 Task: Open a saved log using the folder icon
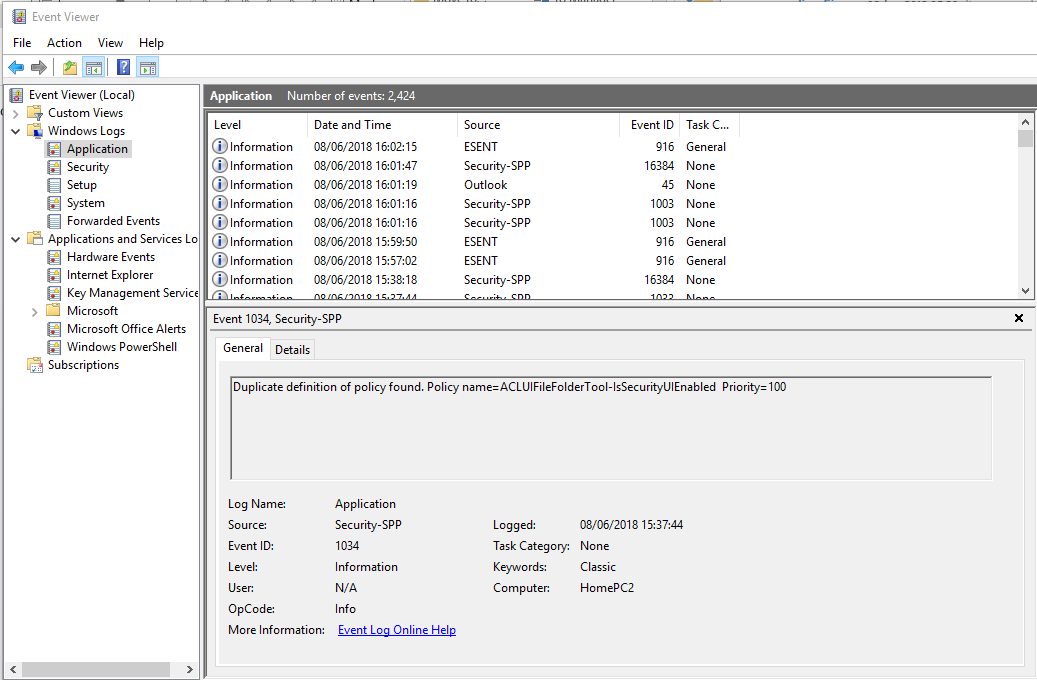[x=69, y=67]
